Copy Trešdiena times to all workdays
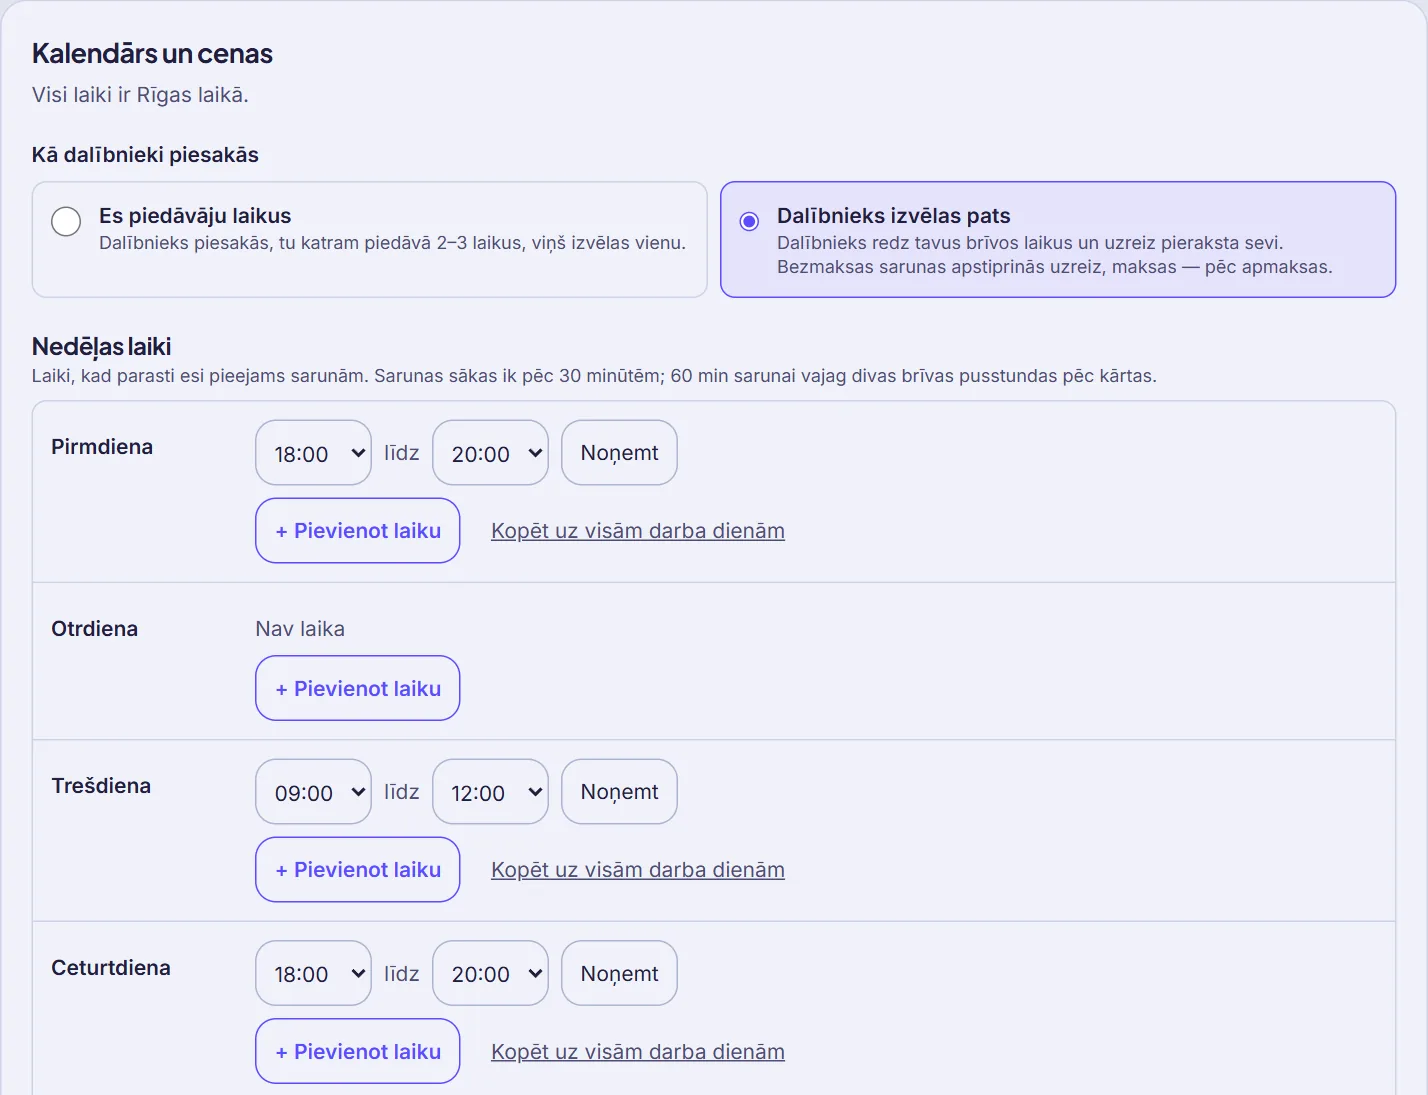The height and width of the screenshot is (1095, 1428). point(638,870)
